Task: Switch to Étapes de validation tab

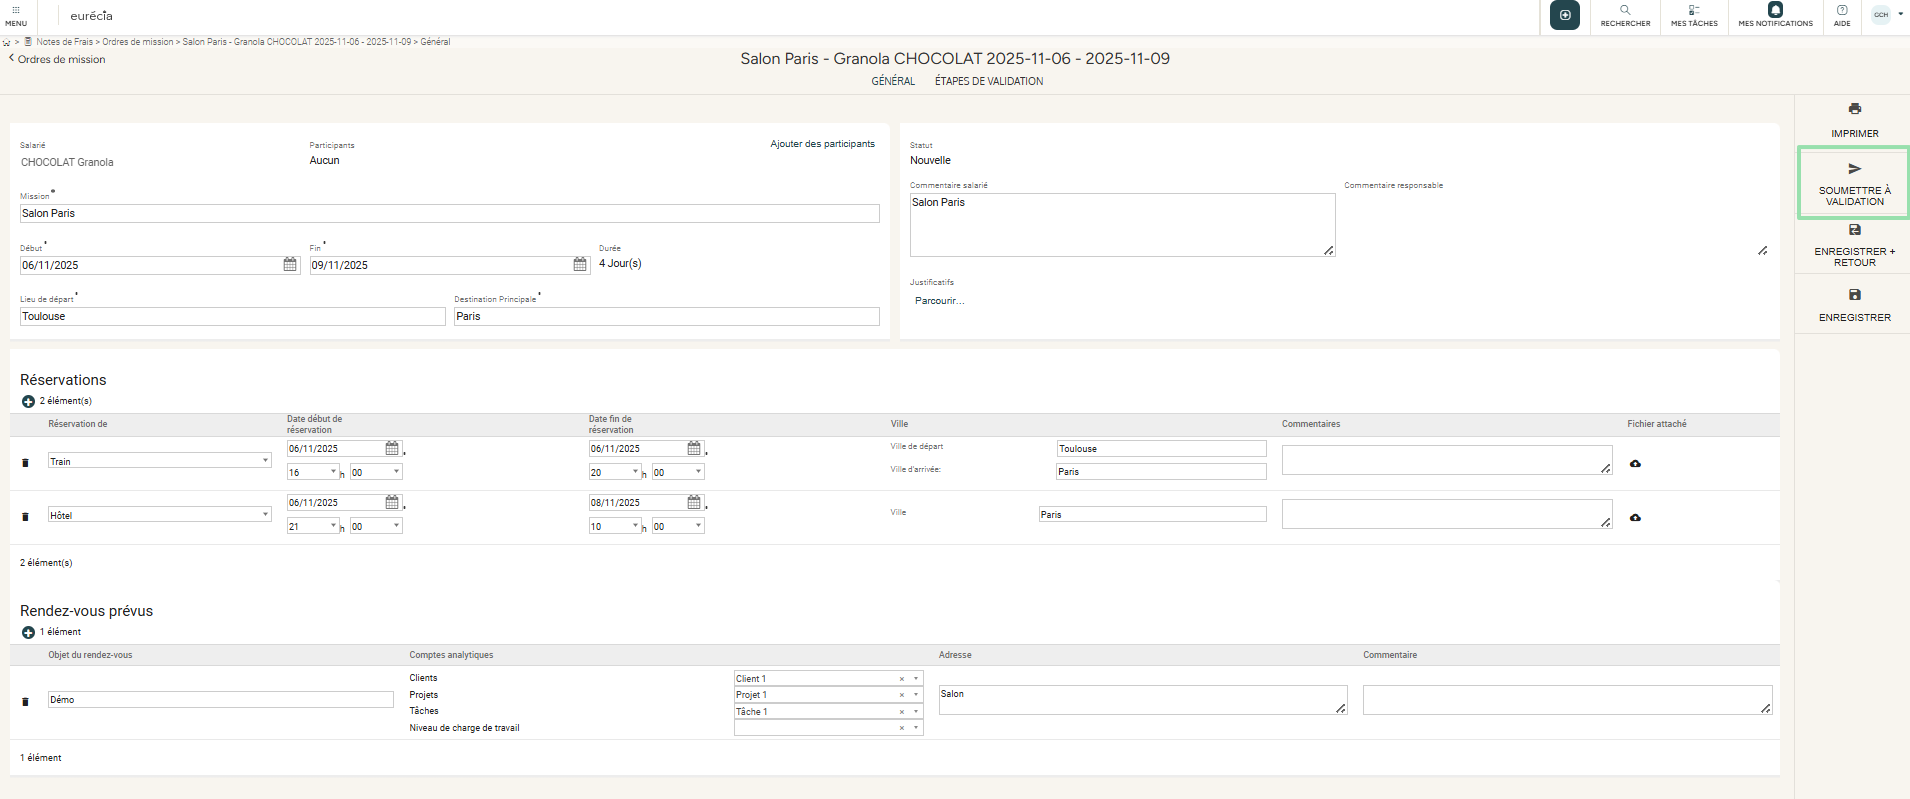Action: [x=988, y=81]
